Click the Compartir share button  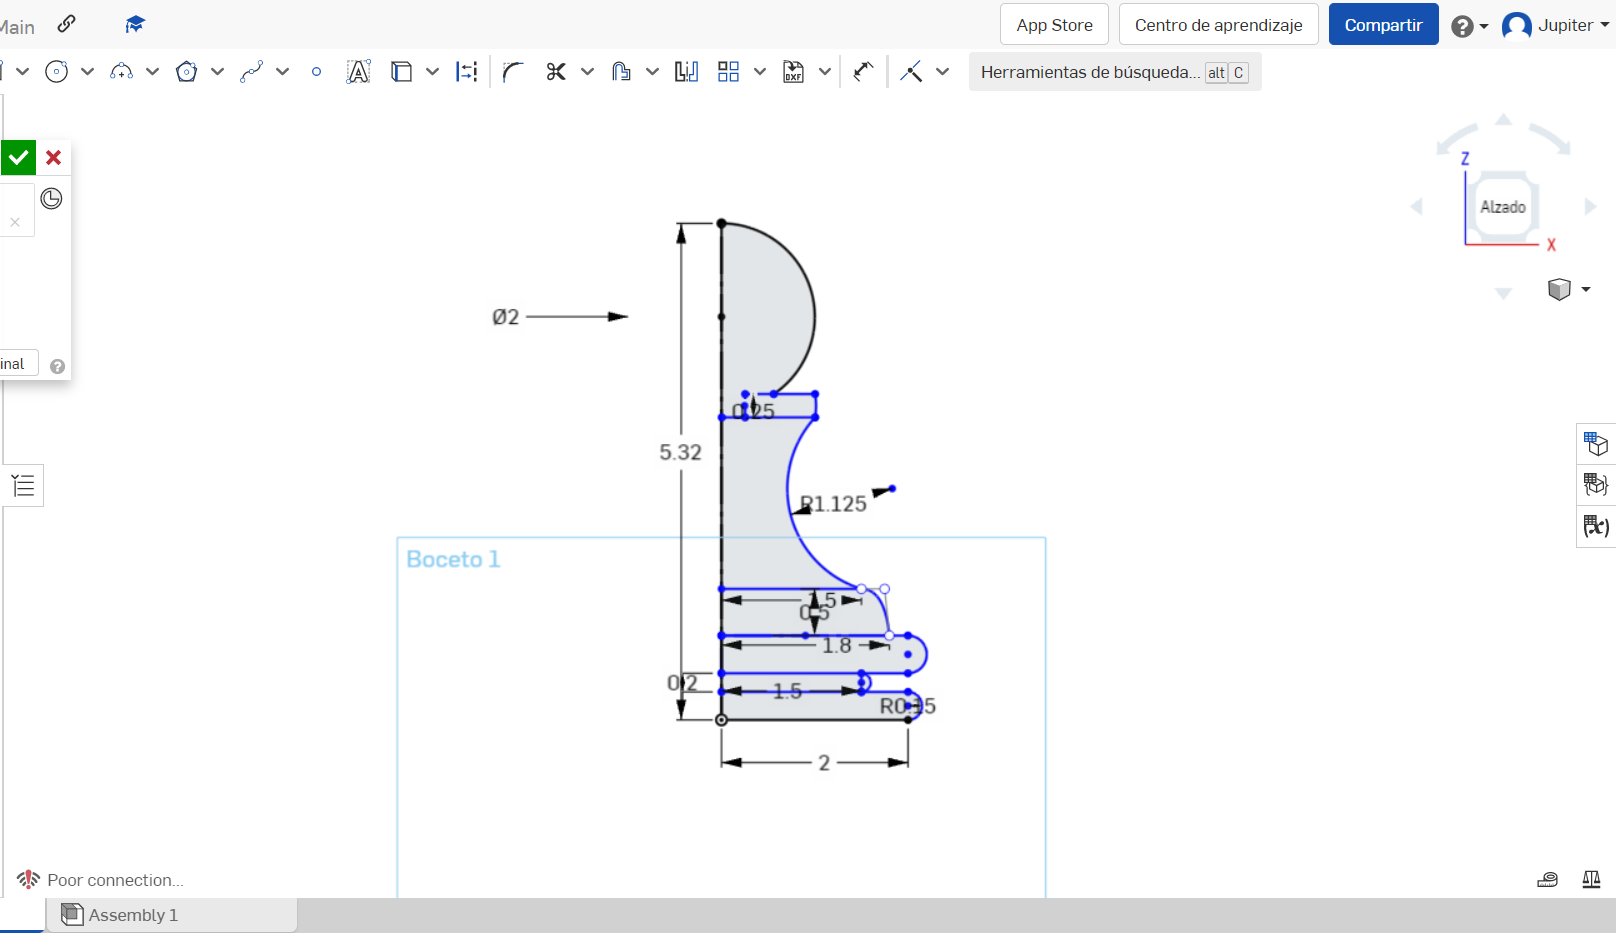(1383, 25)
